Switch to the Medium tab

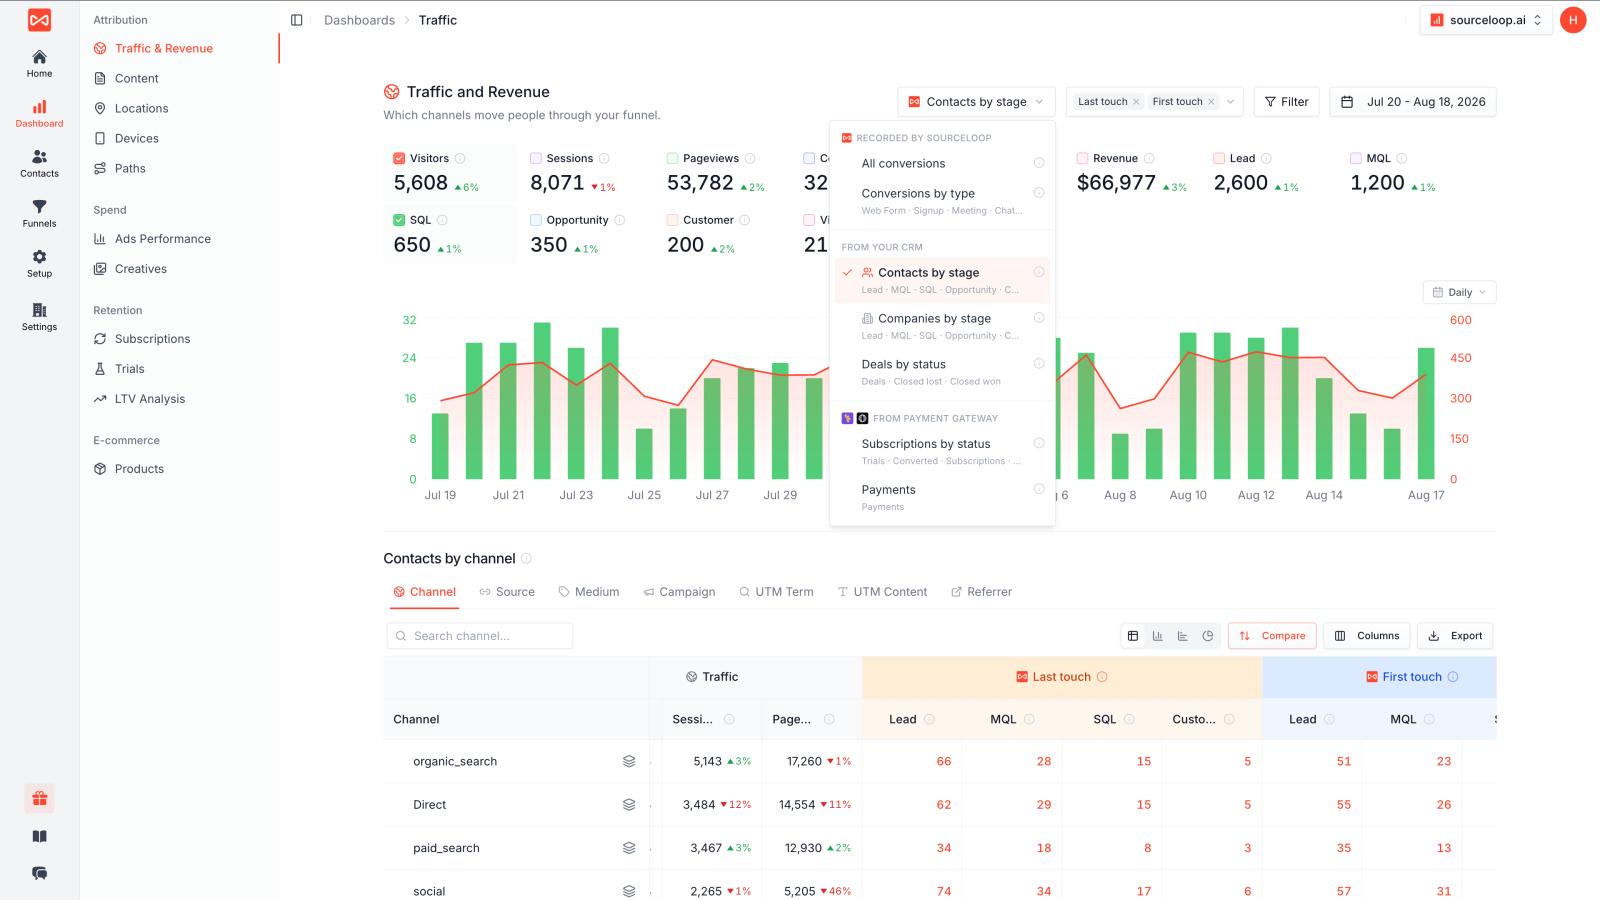click(x=589, y=592)
